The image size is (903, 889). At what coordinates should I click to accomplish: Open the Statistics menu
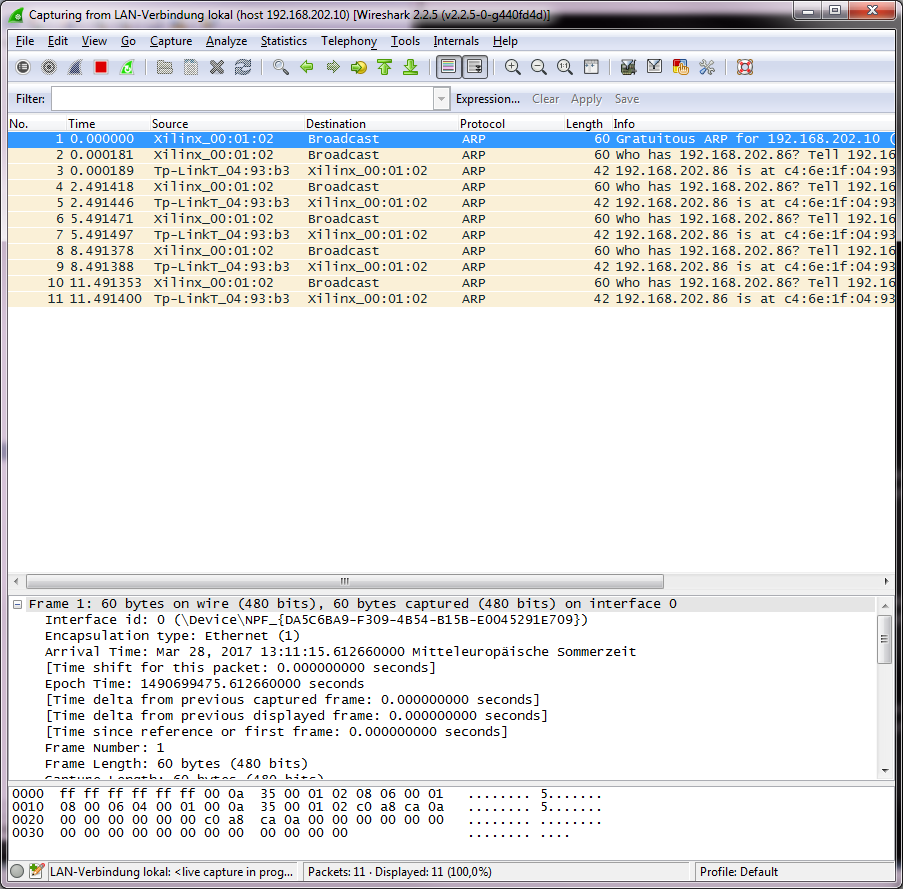coord(283,41)
